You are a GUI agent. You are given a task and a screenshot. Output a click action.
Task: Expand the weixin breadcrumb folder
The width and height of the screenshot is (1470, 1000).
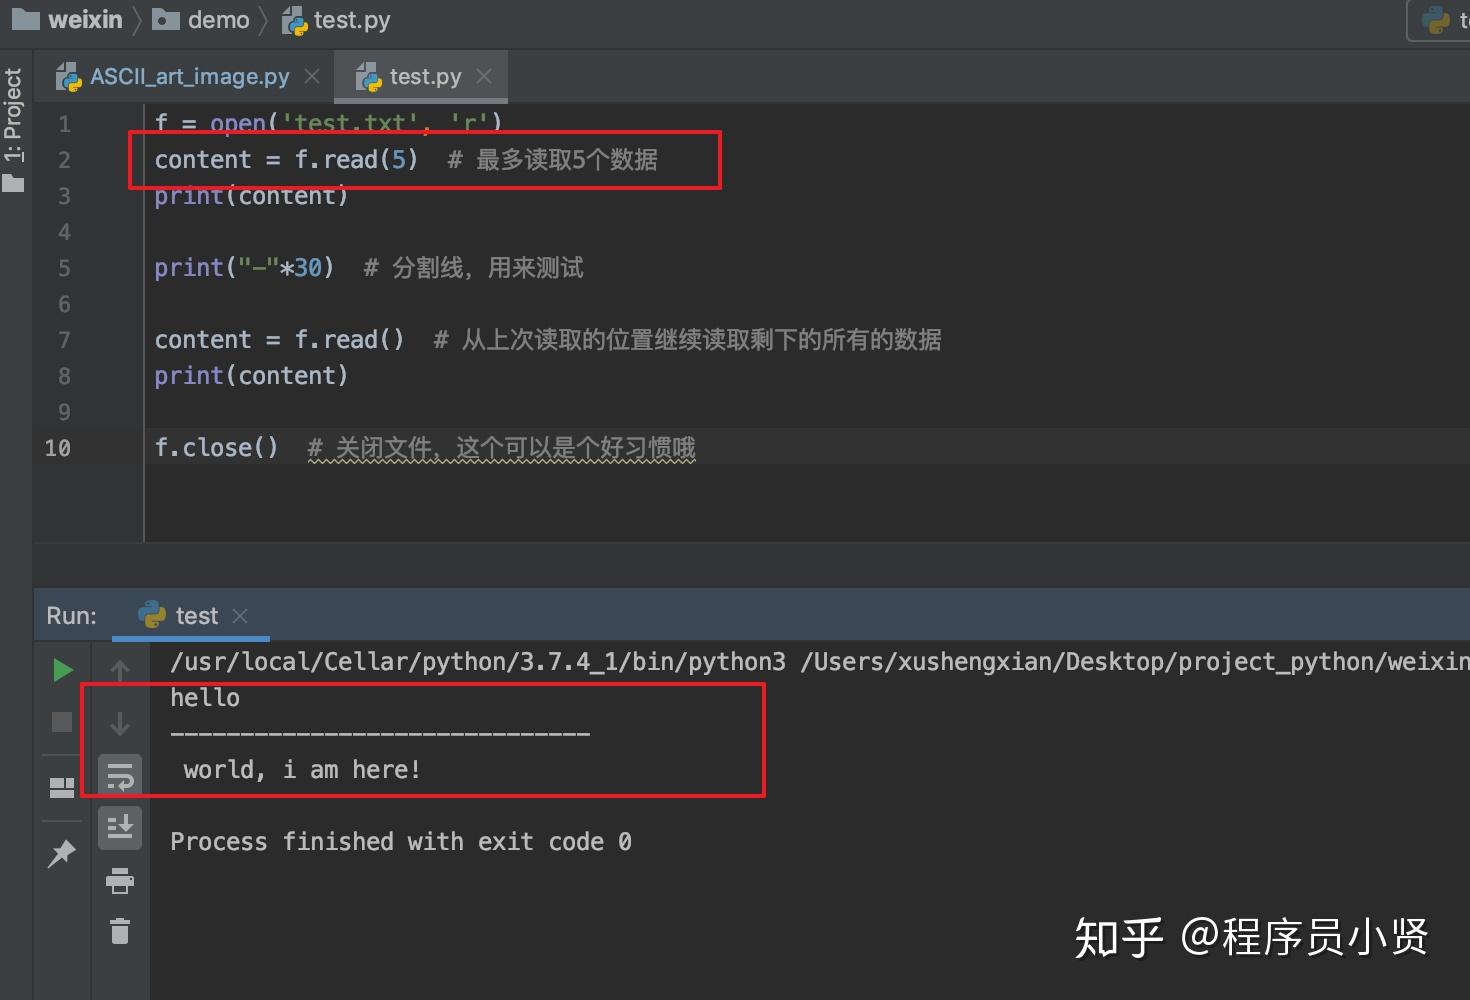85,19
